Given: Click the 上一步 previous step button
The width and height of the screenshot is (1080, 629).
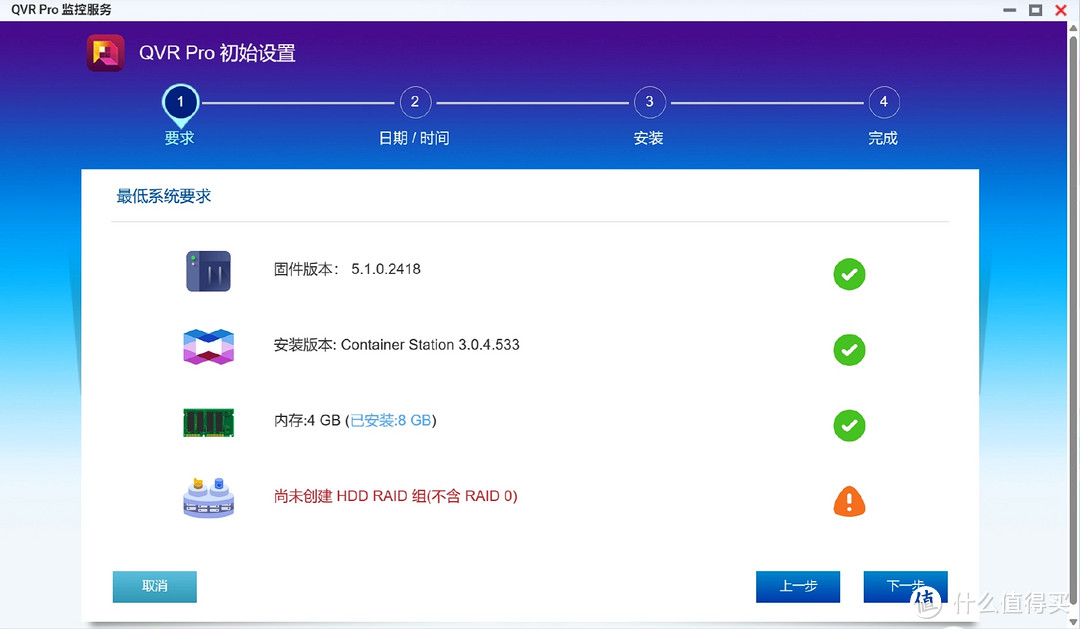Looking at the screenshot, I should coord(798,587).
